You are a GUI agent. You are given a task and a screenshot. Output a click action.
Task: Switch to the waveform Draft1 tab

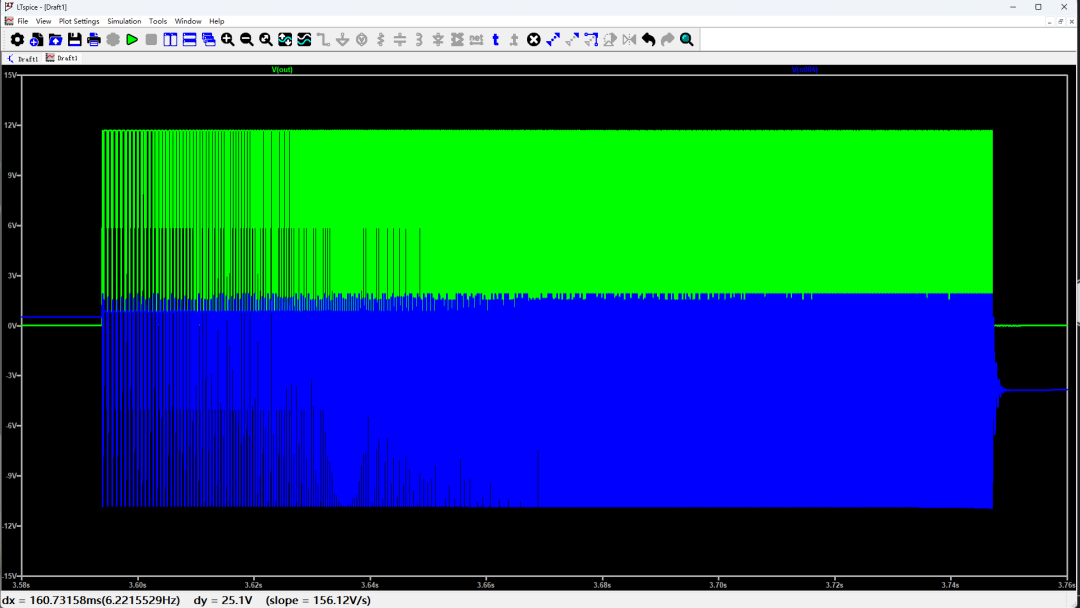(62, 59)
